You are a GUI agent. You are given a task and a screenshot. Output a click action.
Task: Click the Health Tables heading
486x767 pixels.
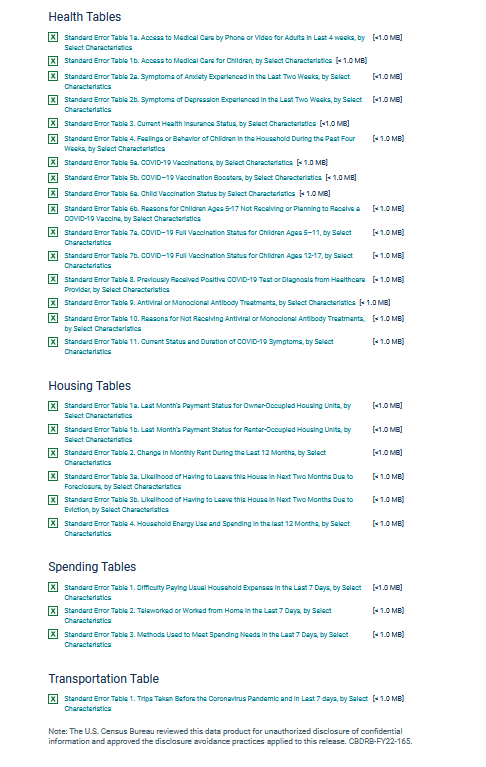(85, 17)
